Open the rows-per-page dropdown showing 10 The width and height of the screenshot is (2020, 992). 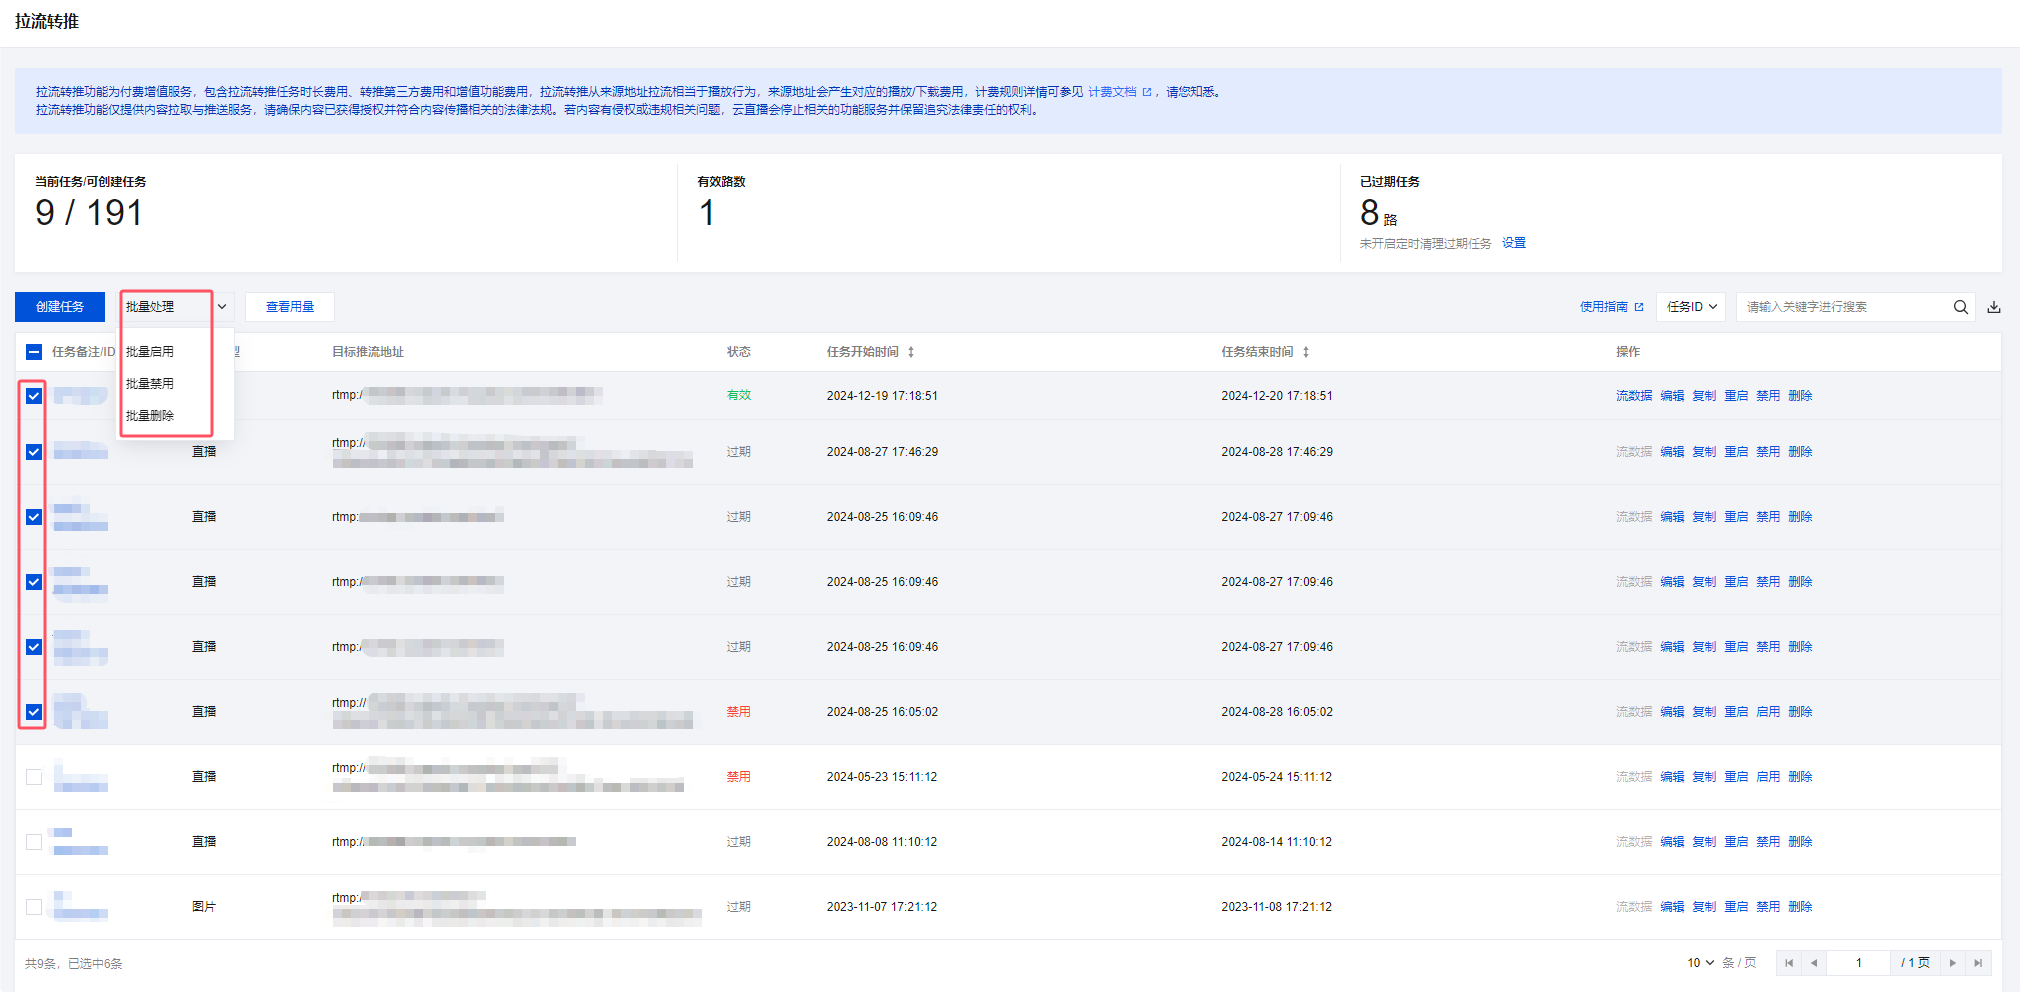(x=1700, y=963)
